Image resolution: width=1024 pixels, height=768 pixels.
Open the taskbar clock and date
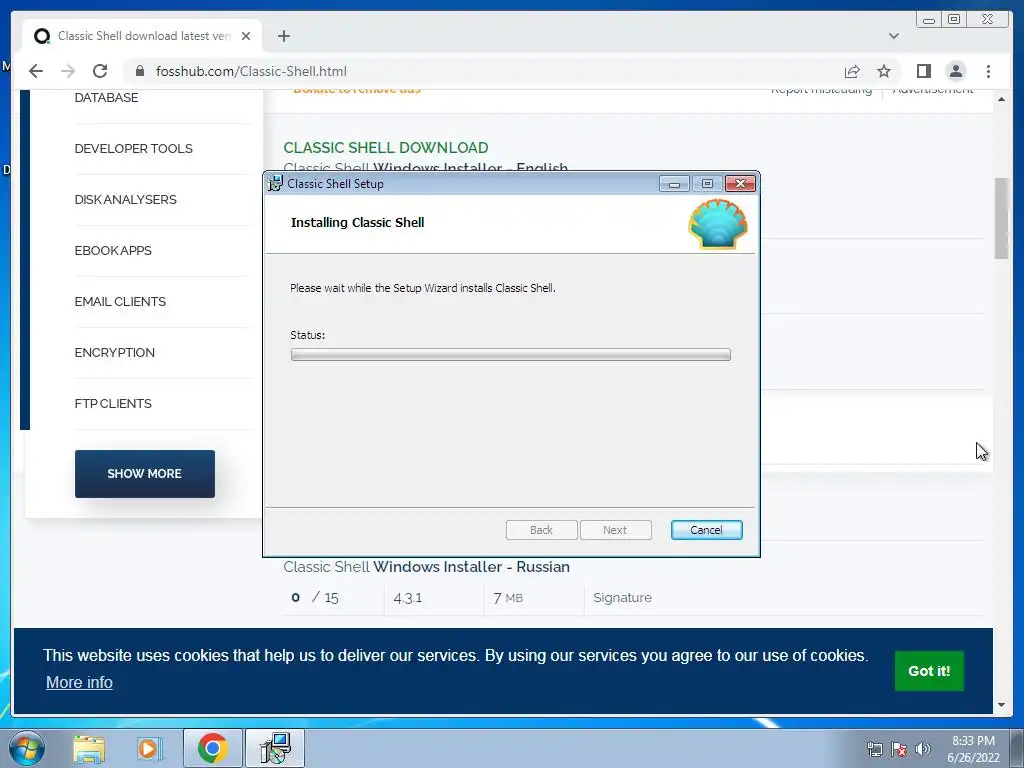(973, 749)
